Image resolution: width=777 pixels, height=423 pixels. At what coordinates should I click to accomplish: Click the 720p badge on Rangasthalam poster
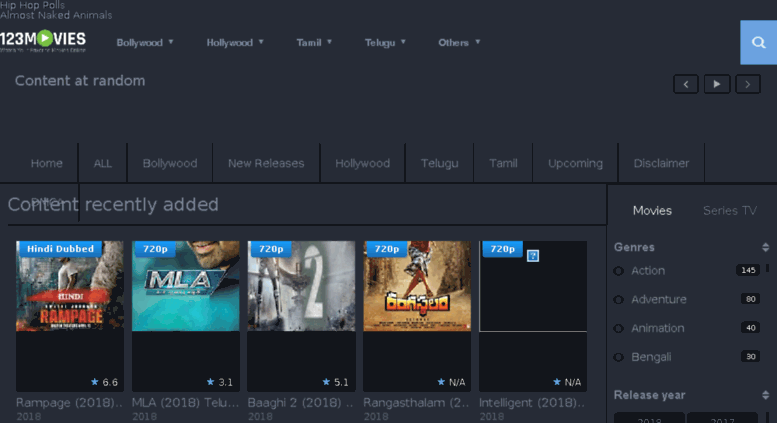[386, 249]
